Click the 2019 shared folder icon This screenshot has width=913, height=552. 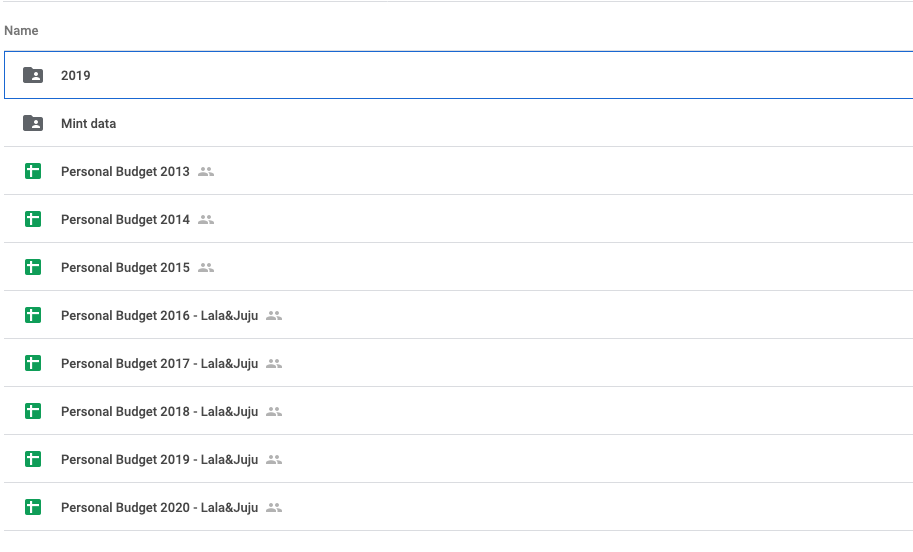(x=33, y=75)
